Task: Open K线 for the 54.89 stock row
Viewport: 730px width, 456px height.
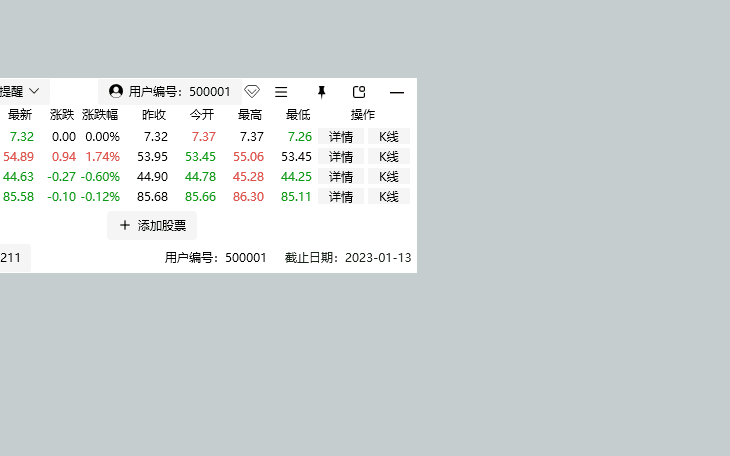Action: point(389,157)
